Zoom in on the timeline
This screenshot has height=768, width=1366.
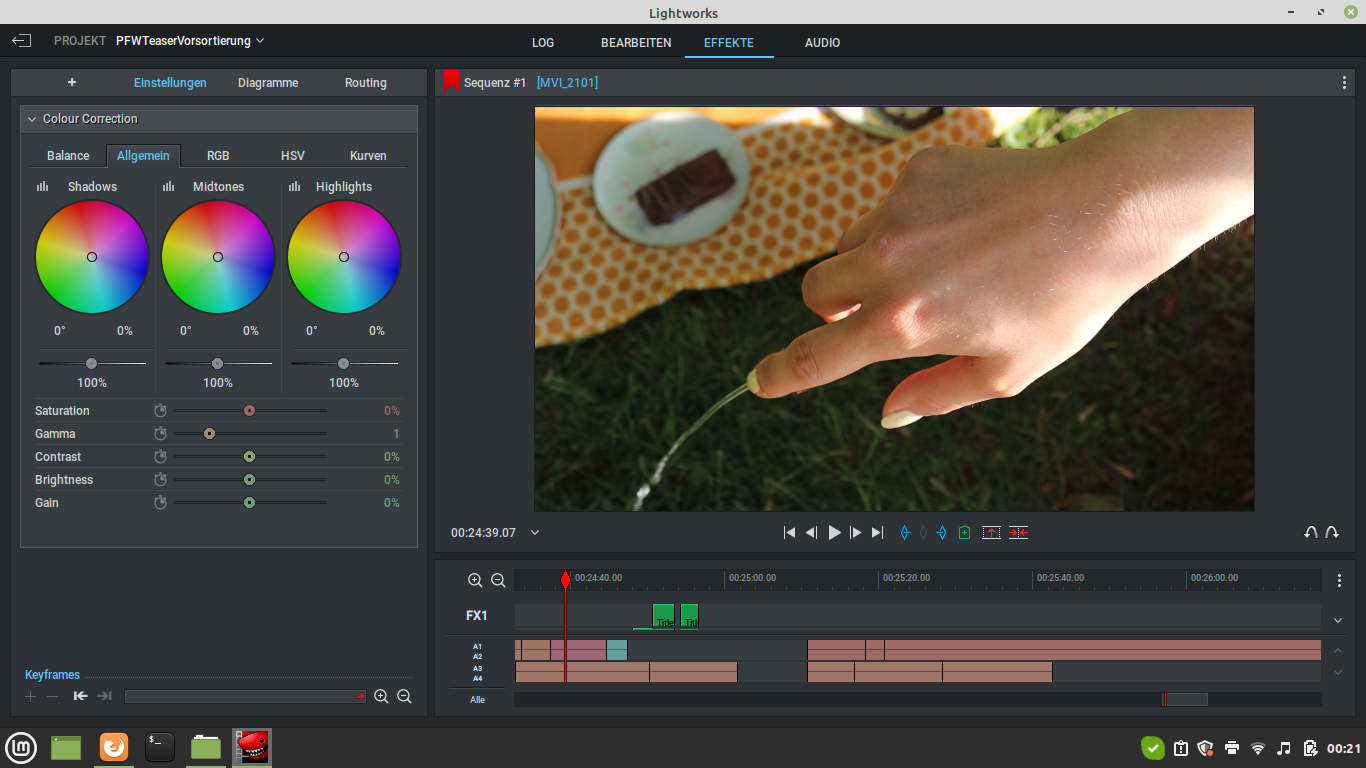point(475,580)
